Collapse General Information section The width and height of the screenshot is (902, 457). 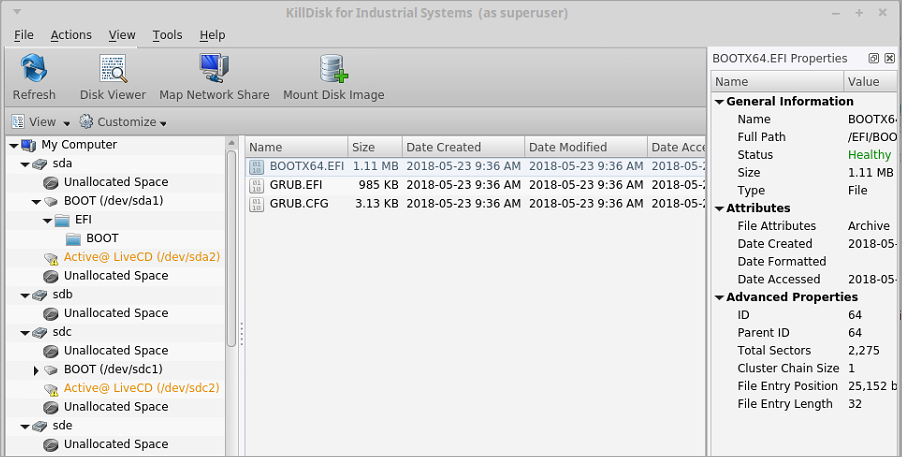point(719,102)
